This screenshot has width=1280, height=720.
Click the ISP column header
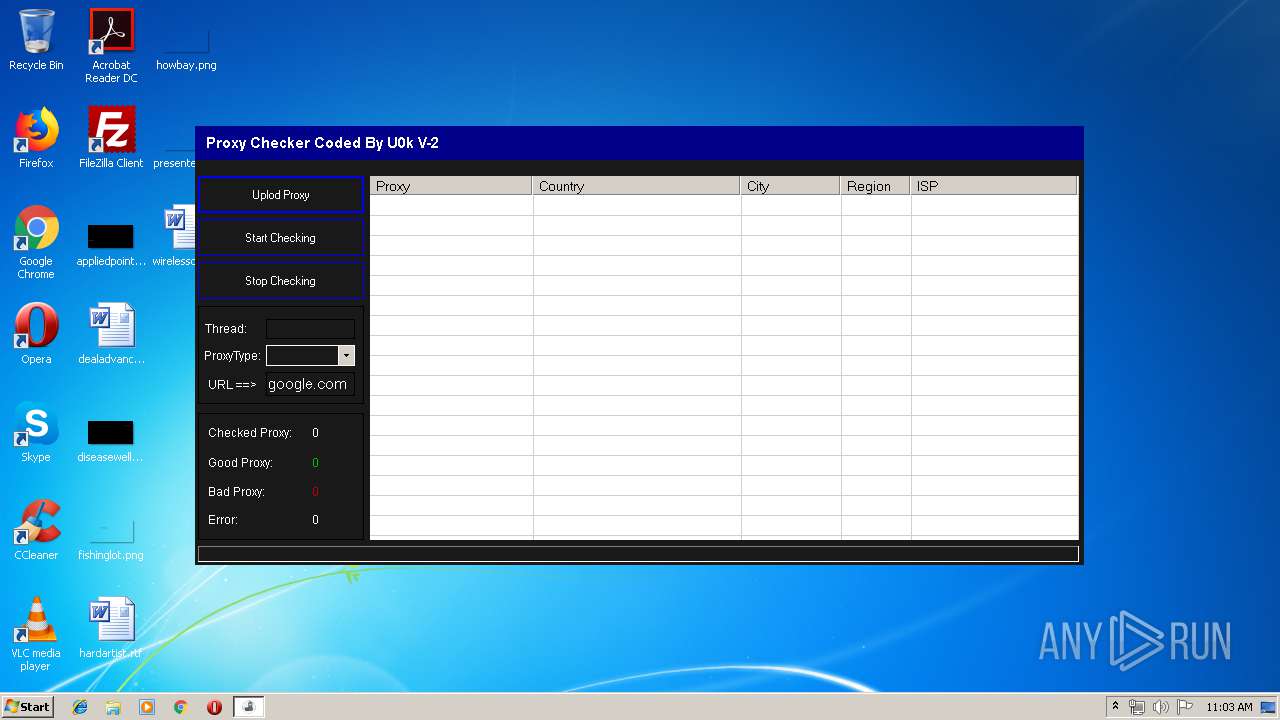(994, 186)
